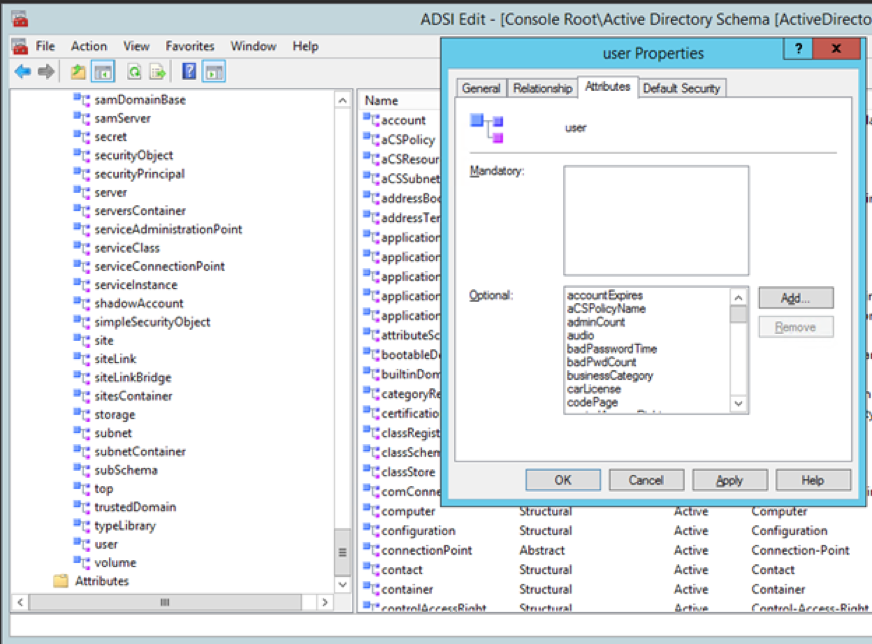Click the dialog's question-mark help button
872x644 pixels.
(x=798, y=48)
